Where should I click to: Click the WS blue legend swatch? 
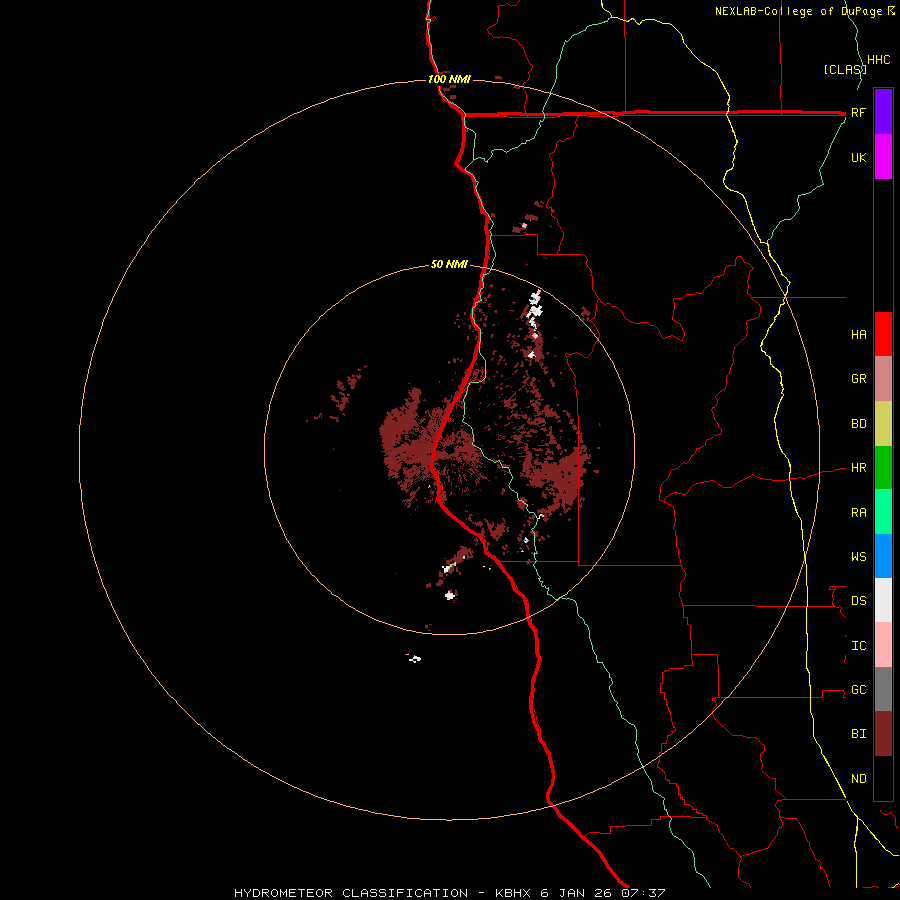click(883, 556)
